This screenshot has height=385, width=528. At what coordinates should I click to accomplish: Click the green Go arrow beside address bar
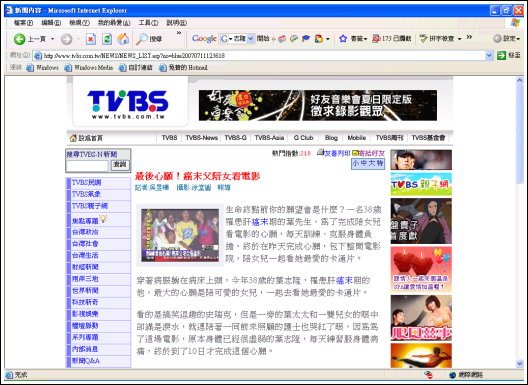(501, 55)
